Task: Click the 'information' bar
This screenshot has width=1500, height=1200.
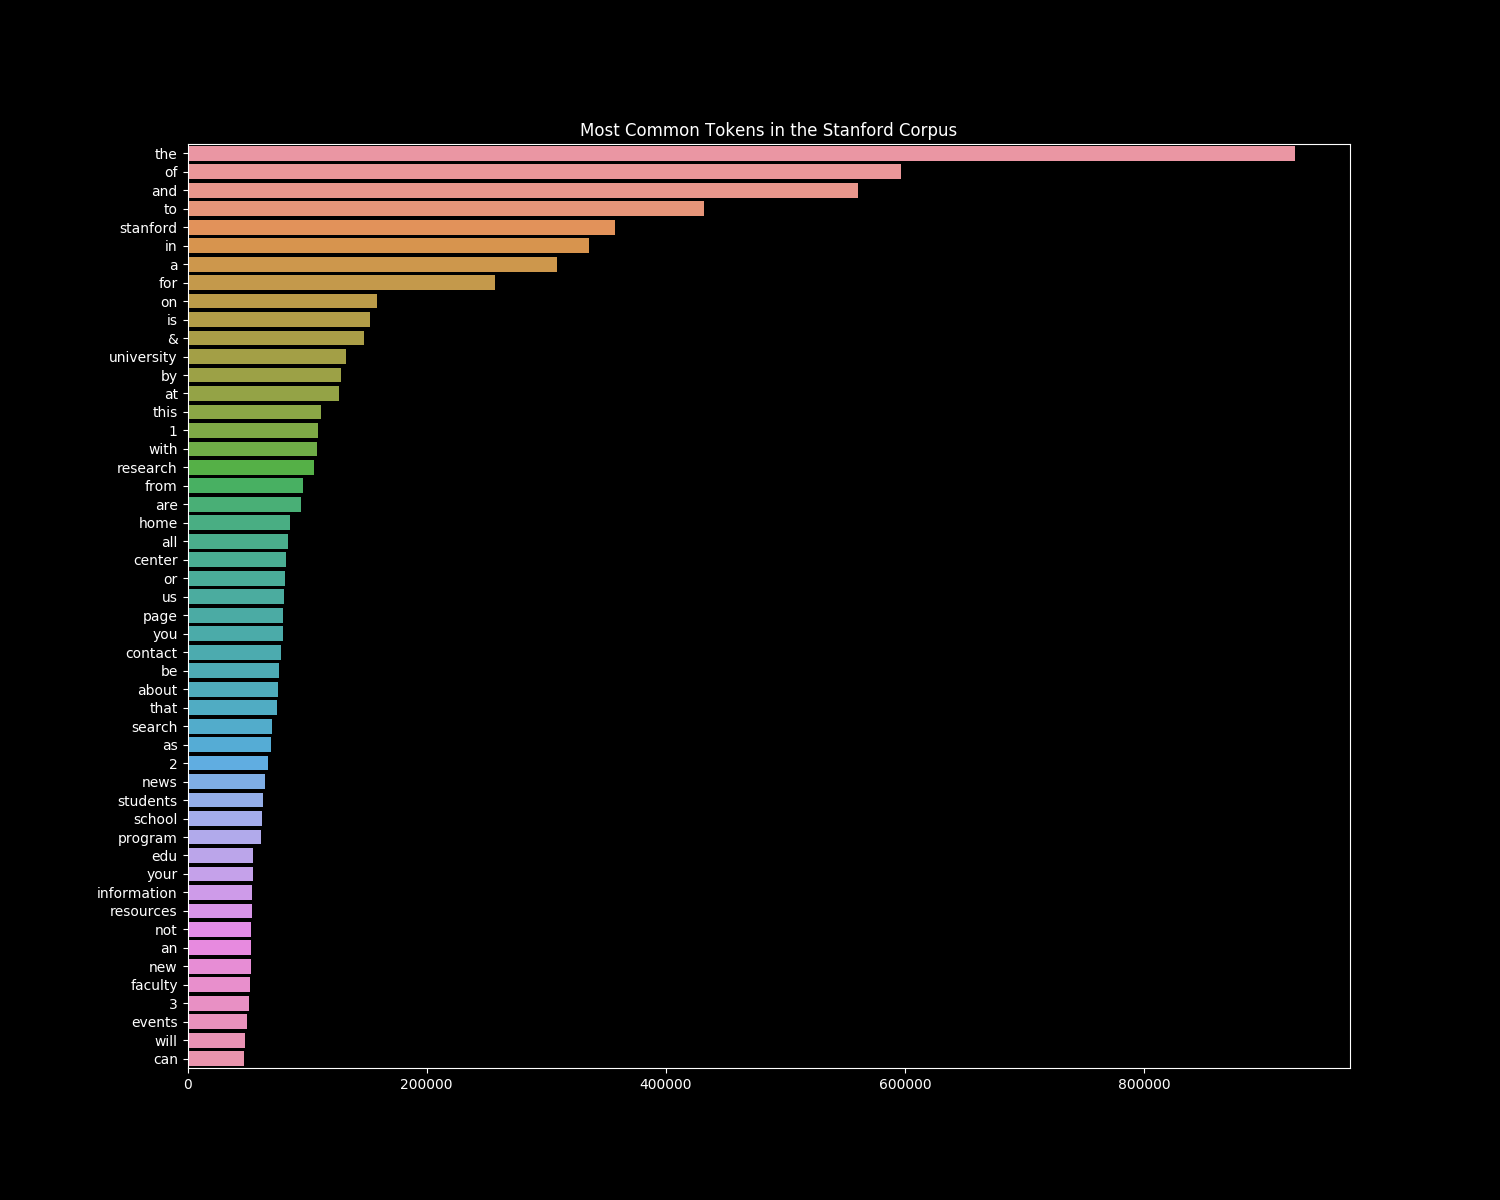Action: coord(220,893)
